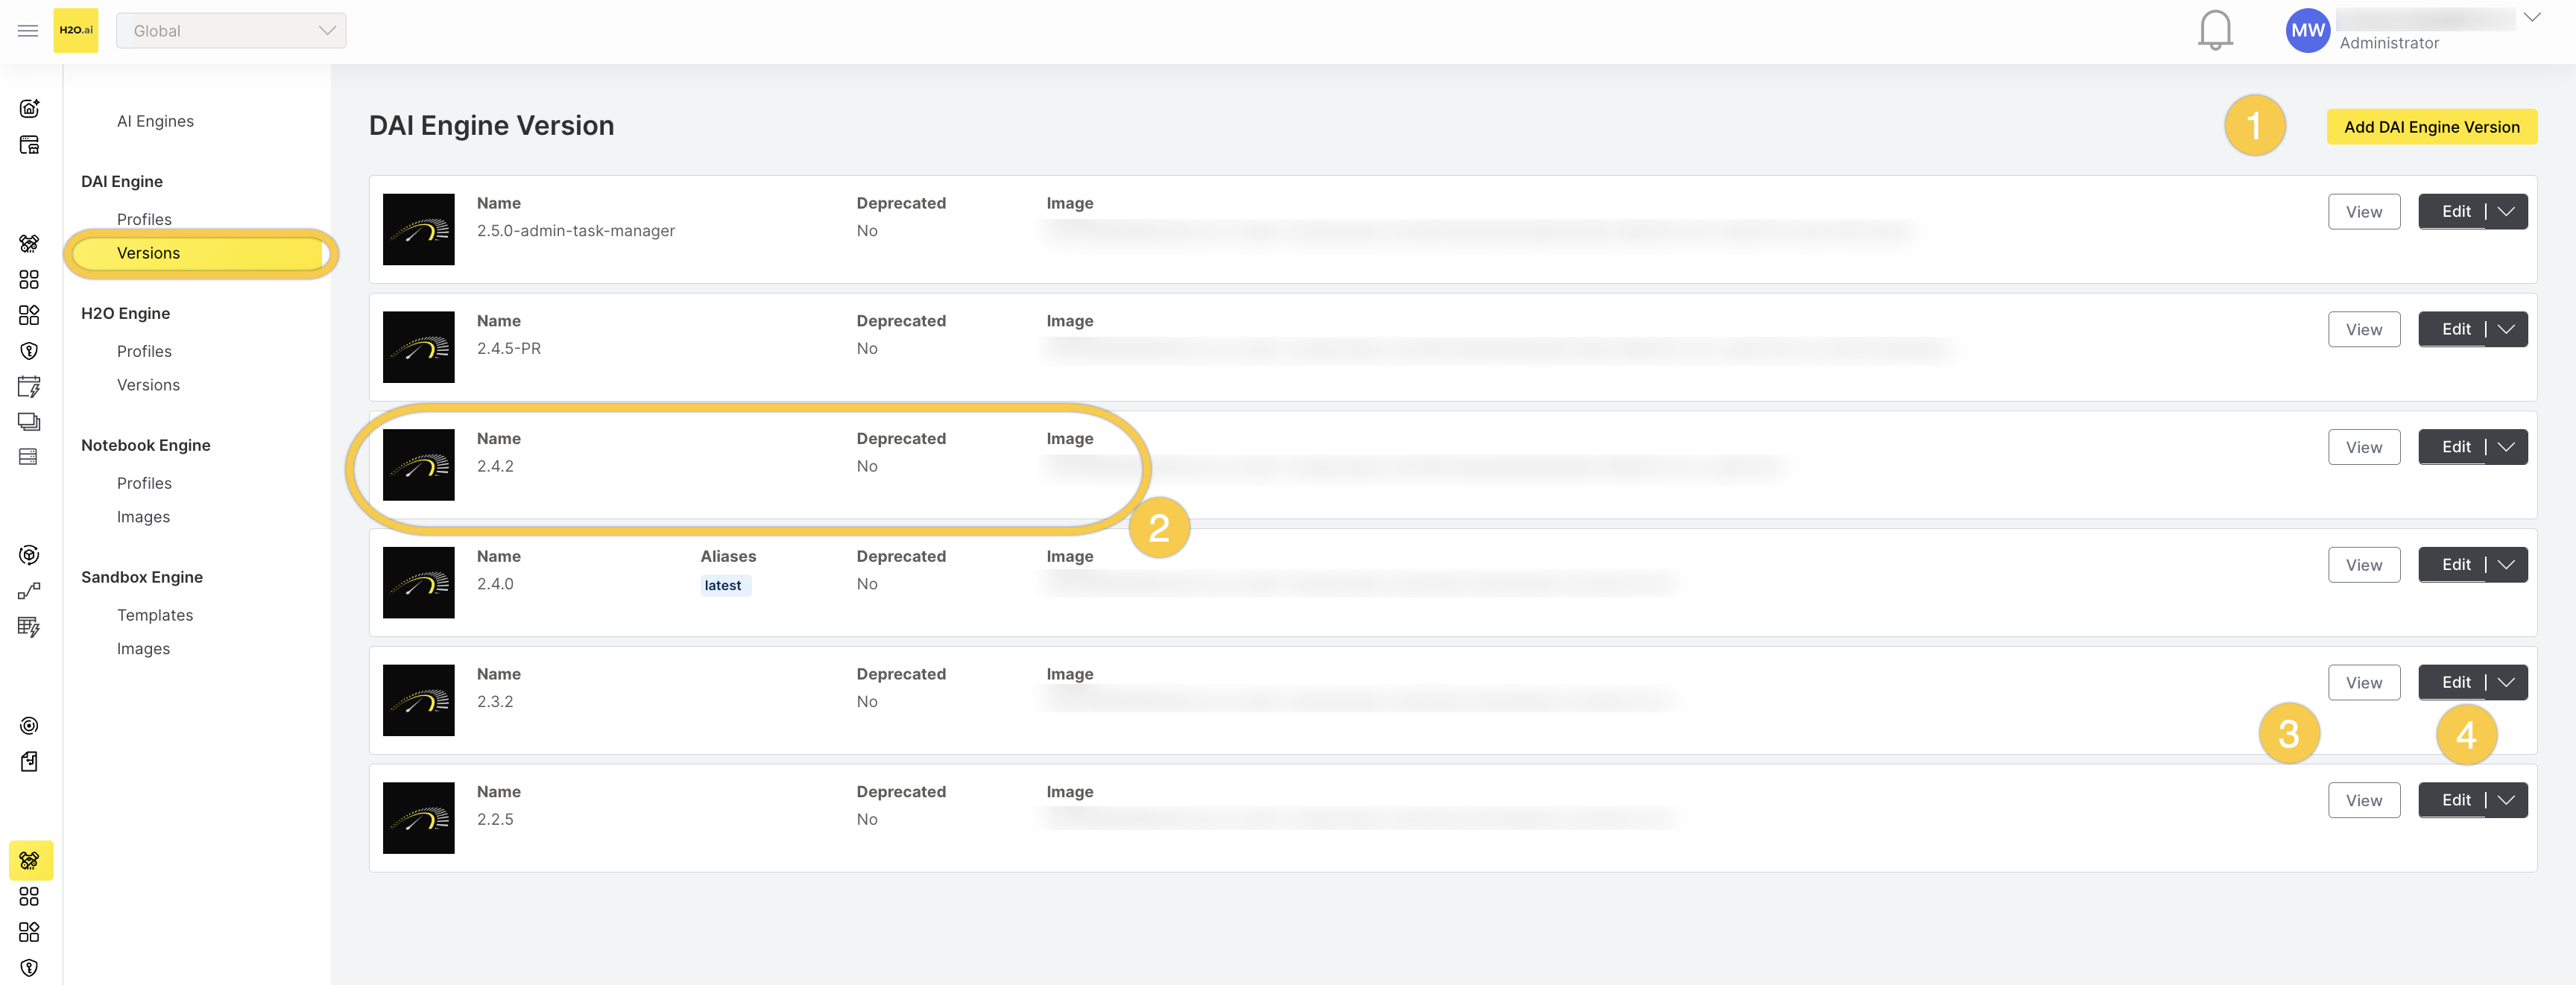2576x985 pixels.
Task: Click four-squares icon under the highlighted engine icon
Action: coord(29,897)
